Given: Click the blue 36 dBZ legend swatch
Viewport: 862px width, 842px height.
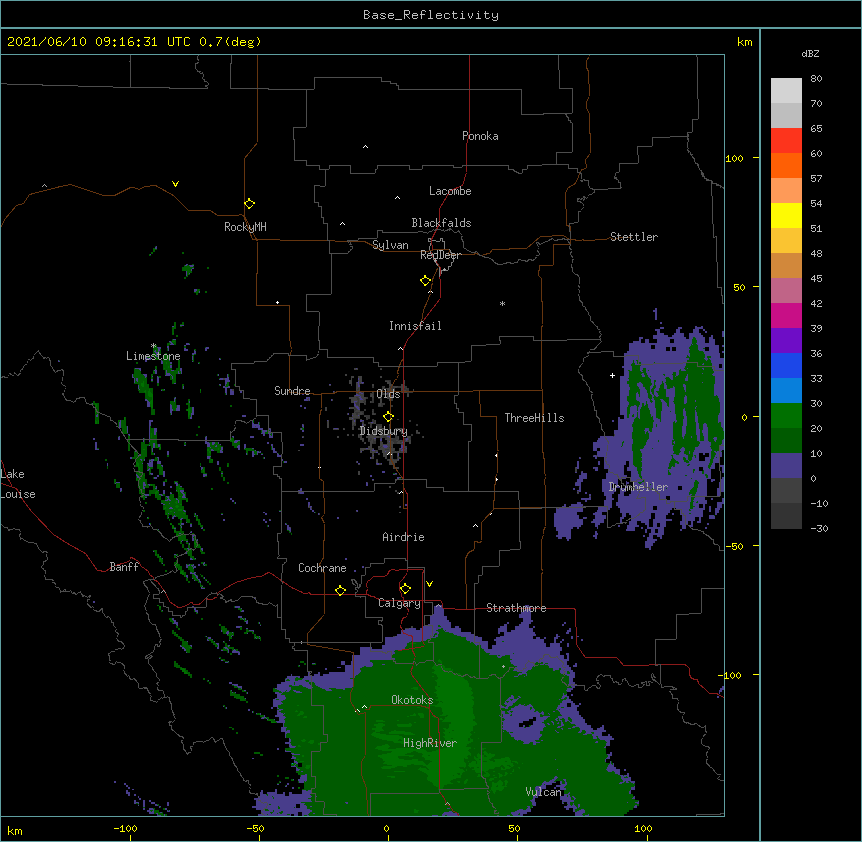Looking at the screenshot, I should coord(786,365).
